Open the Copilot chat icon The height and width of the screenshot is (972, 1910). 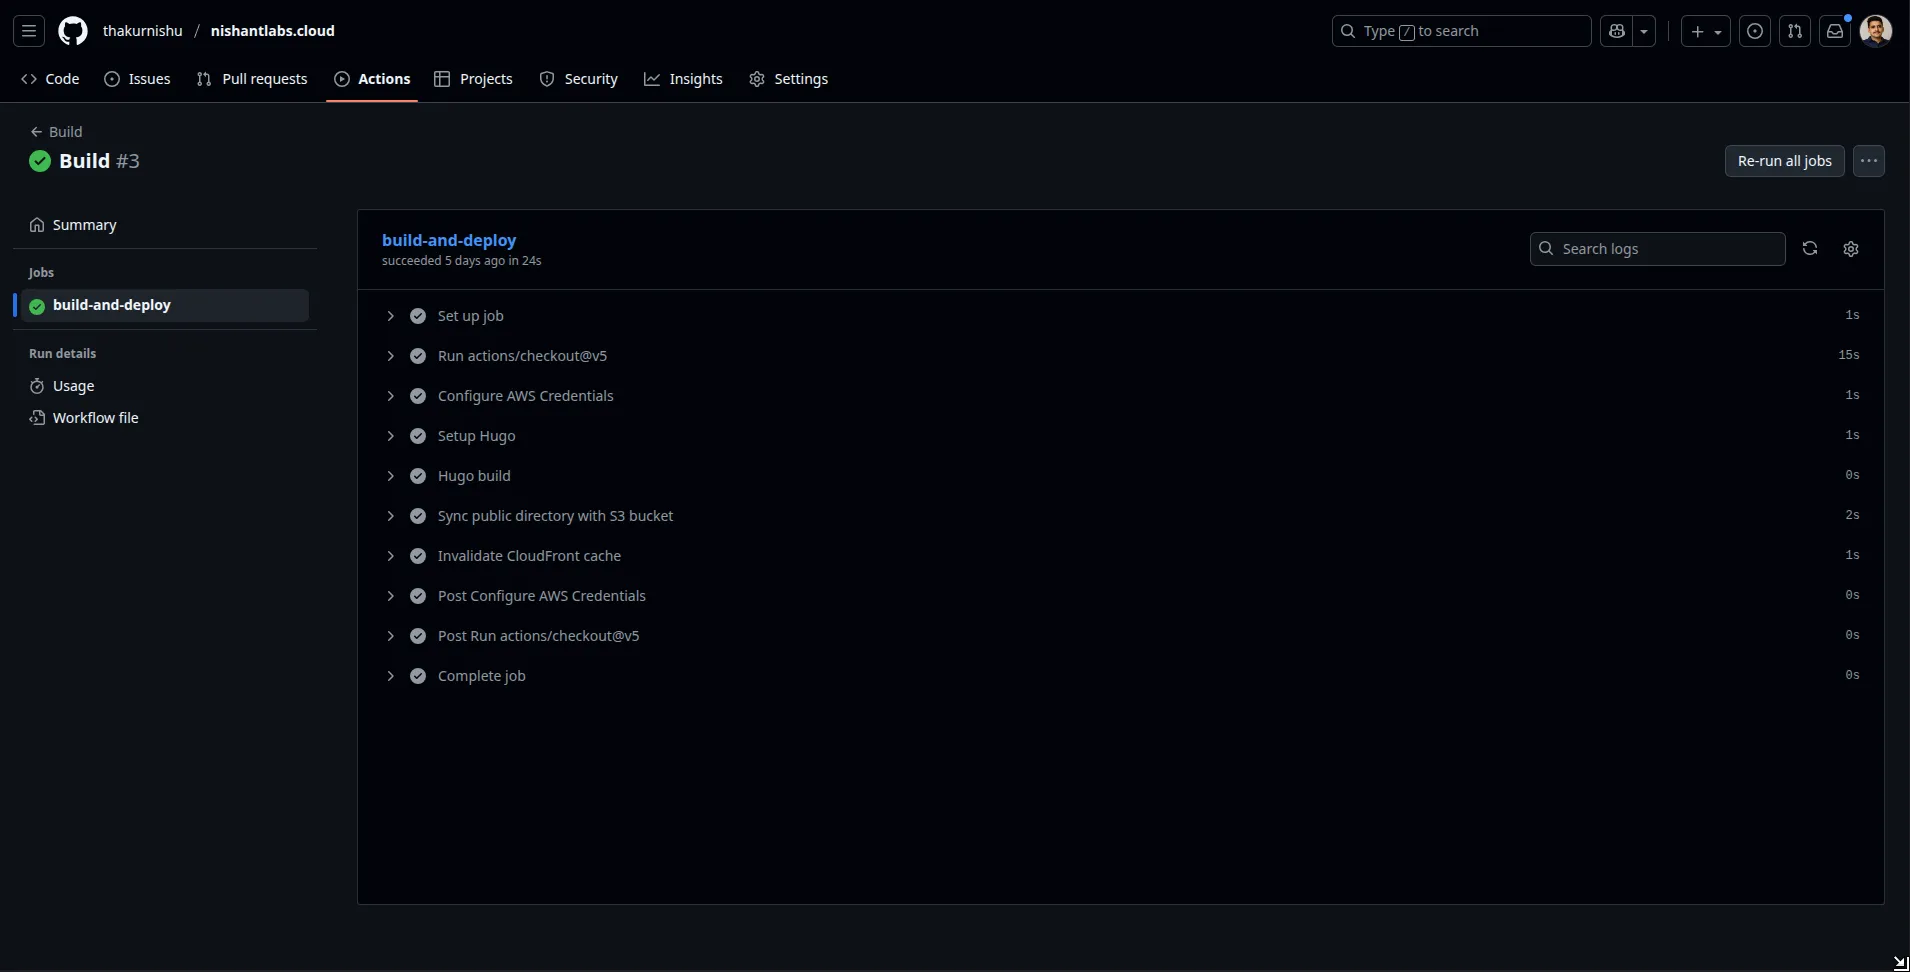[1616, 31]
